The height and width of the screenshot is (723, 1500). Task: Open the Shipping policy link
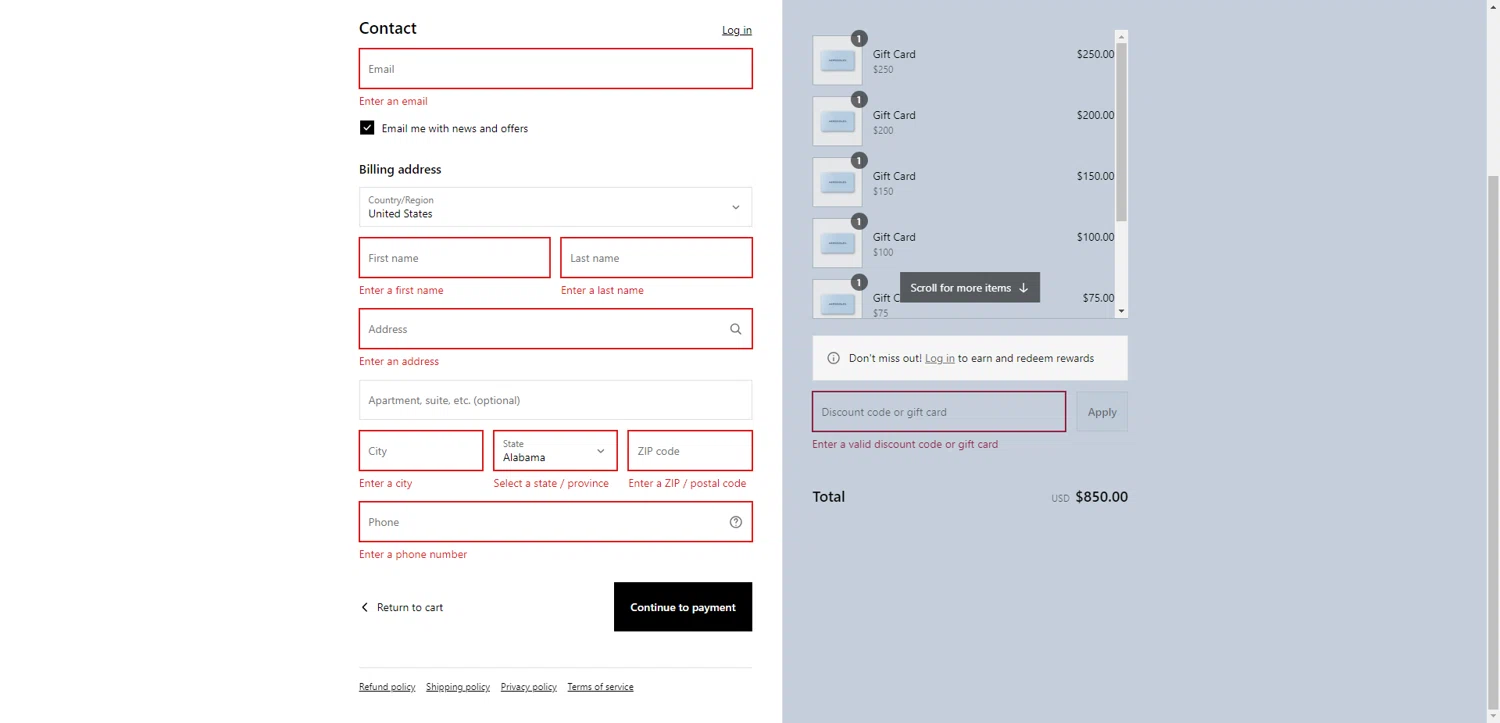coord(458,687)
